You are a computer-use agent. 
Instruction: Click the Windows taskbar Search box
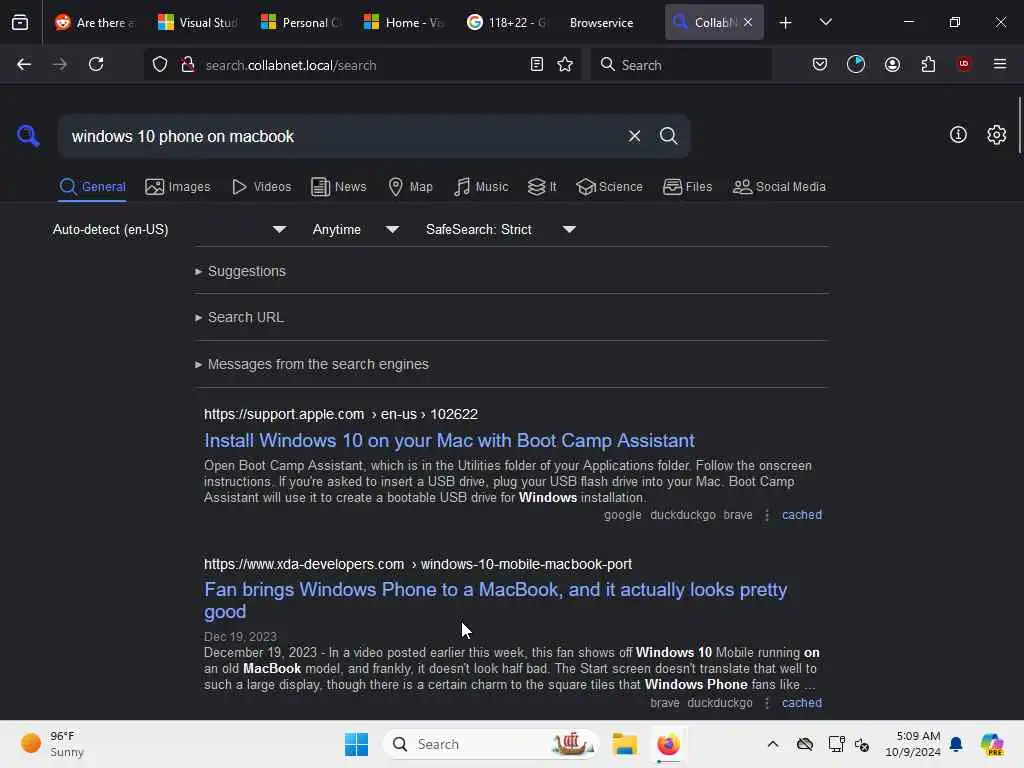491,744
